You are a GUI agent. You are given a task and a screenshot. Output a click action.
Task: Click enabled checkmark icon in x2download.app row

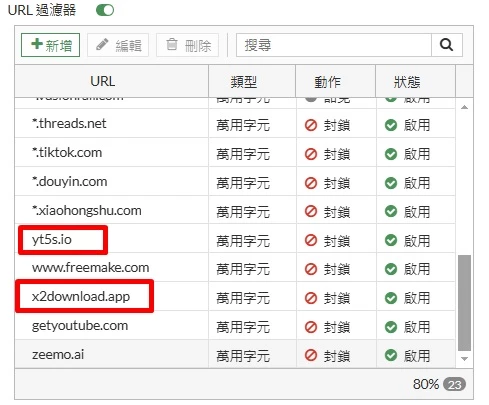(391, 298)
